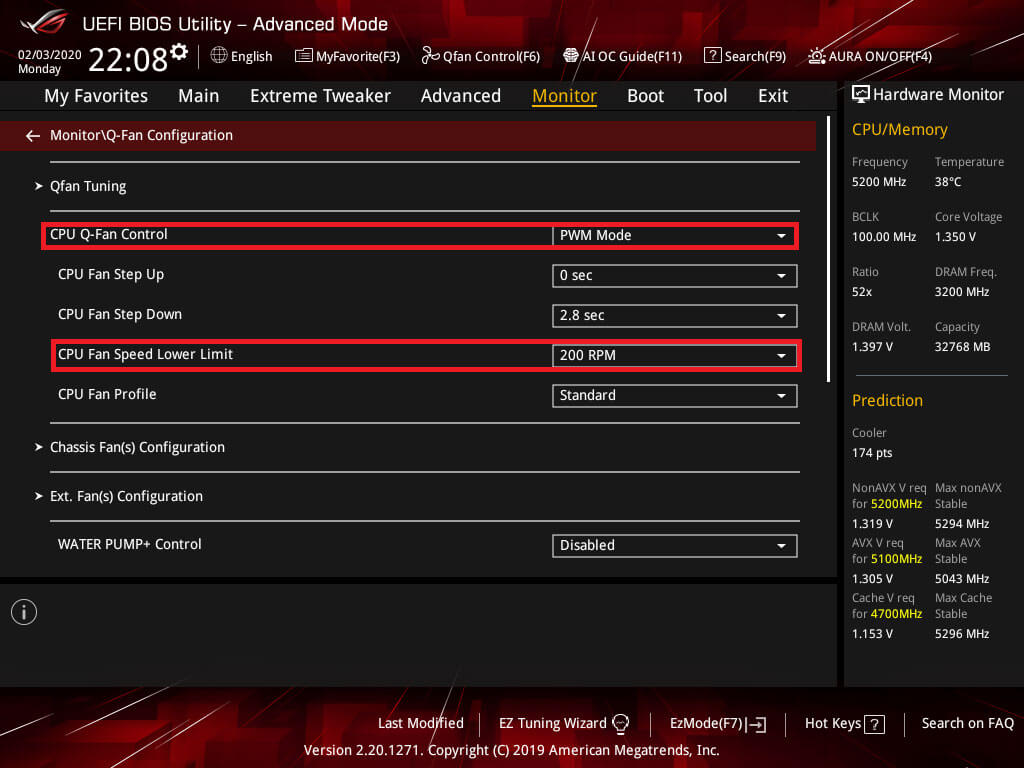The image size is (1024, 768).
Task: Open Search(F9) label
Action: pyautogui.click(x=755, y=56)
